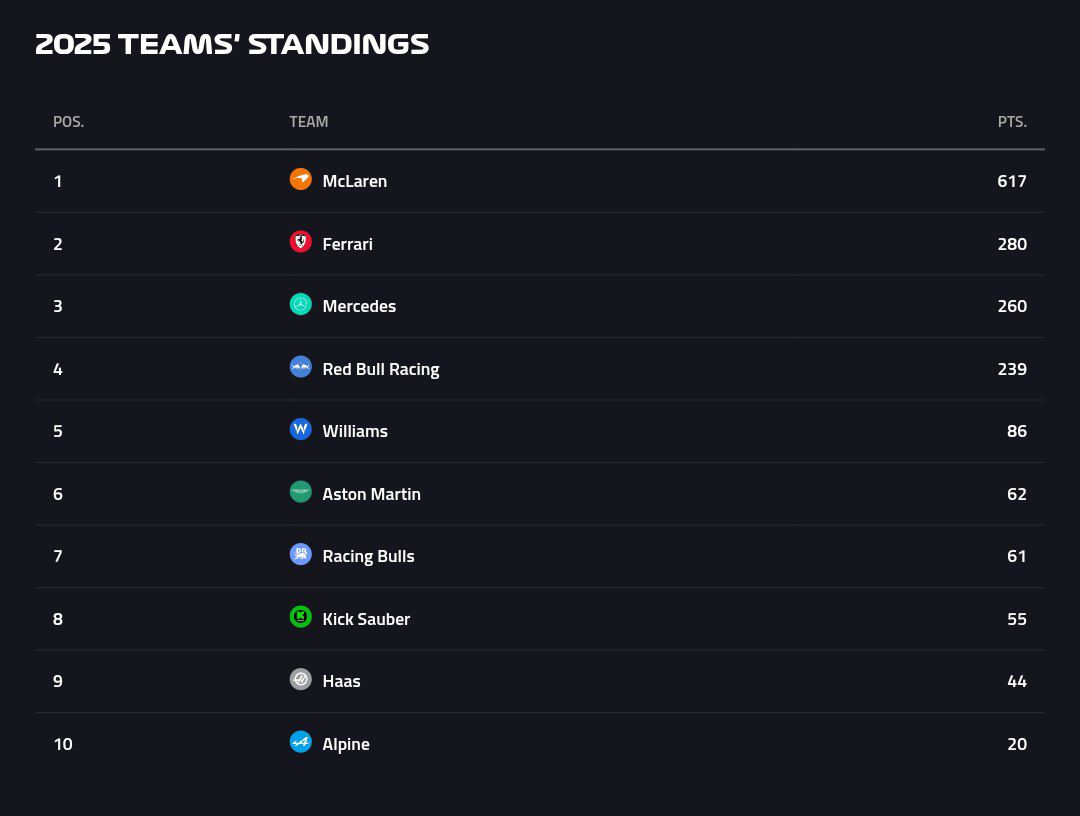This screenshot has width=1080, height=816.
Task: Click the McLaren team logo icon
Action: (300, 180)
